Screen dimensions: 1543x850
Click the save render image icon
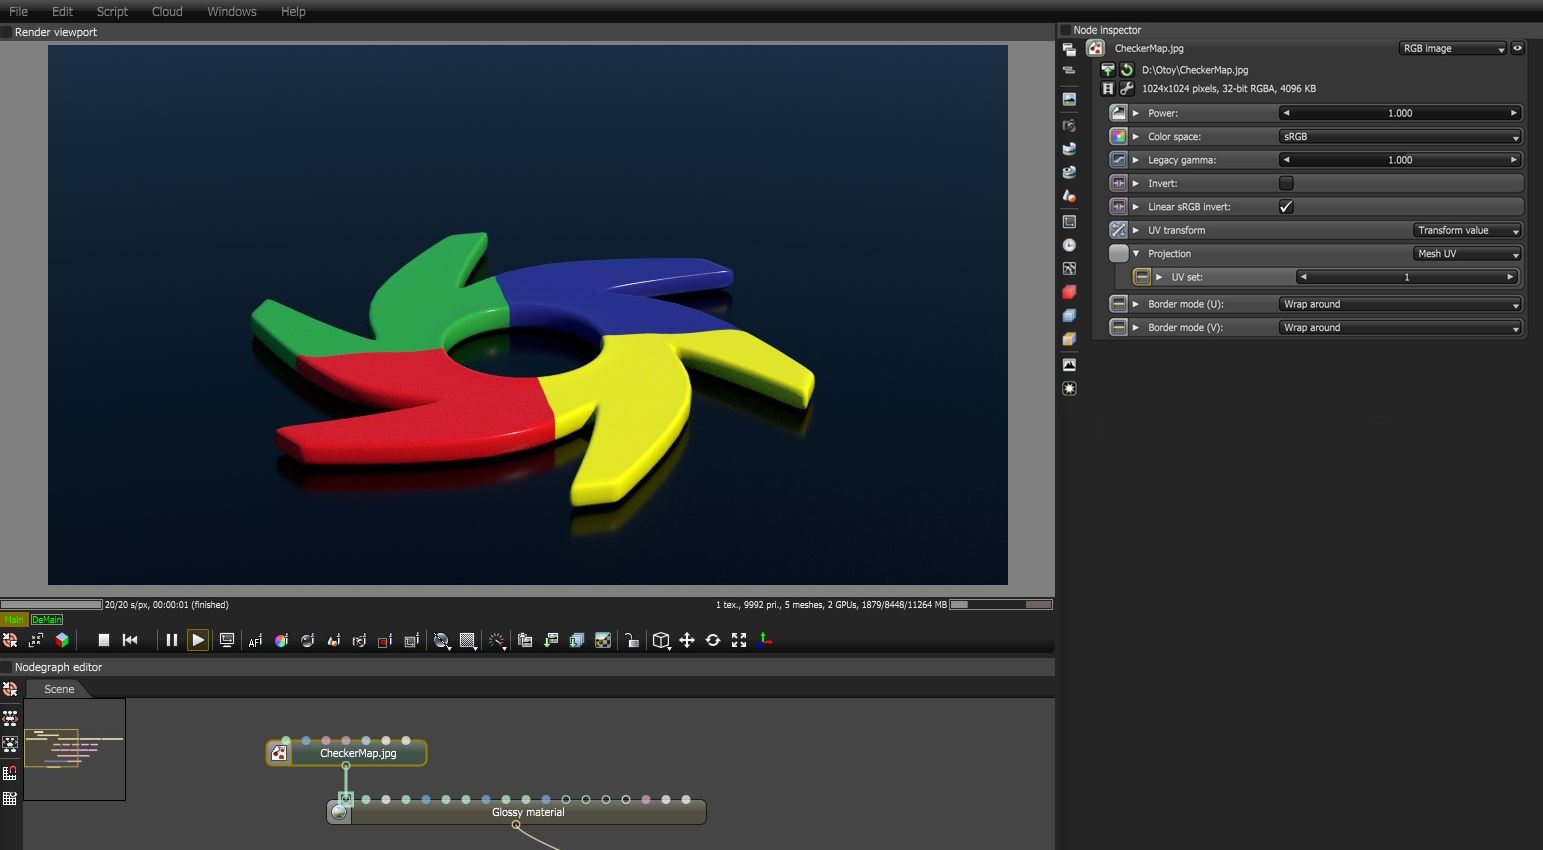coord(550,641)
